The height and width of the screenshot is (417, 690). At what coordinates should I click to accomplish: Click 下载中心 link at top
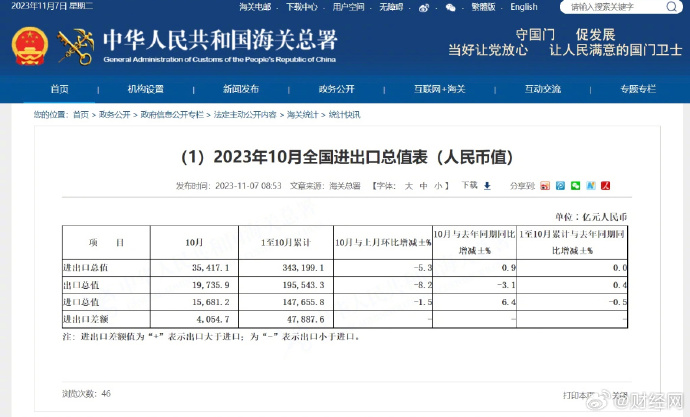[x=302, y=7]
